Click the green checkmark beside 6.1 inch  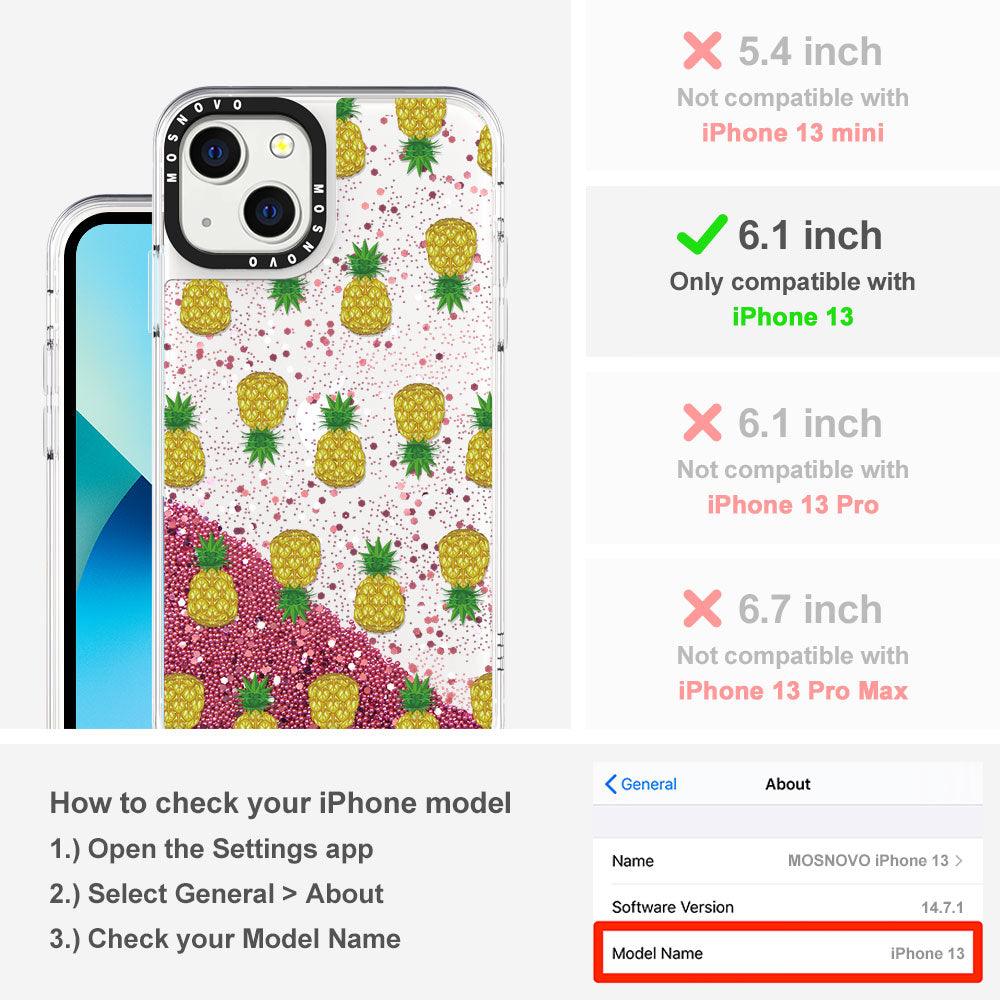point(702,234)
